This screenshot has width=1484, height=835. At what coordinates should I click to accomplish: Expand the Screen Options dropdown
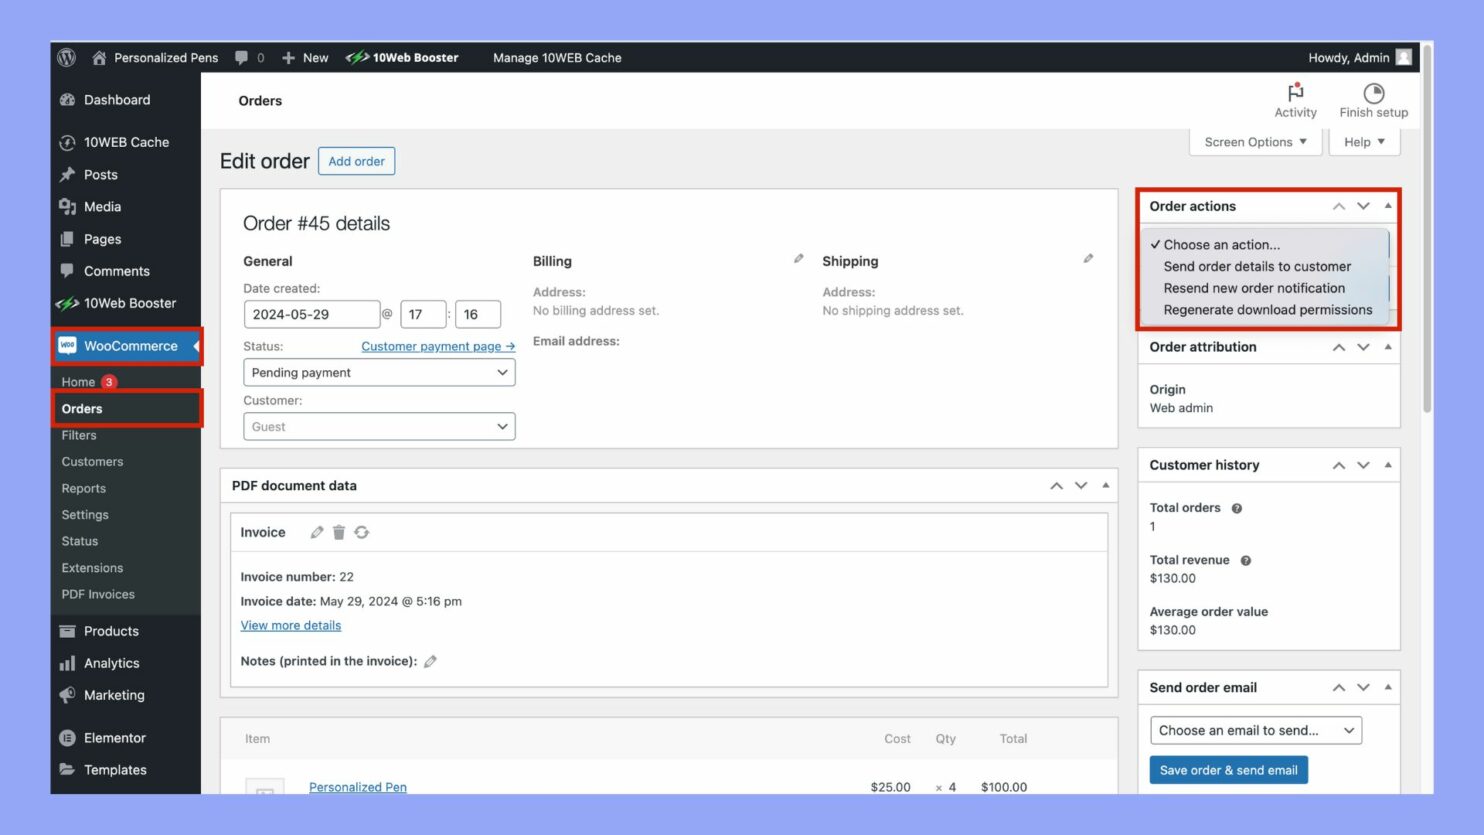point(1254,141)
